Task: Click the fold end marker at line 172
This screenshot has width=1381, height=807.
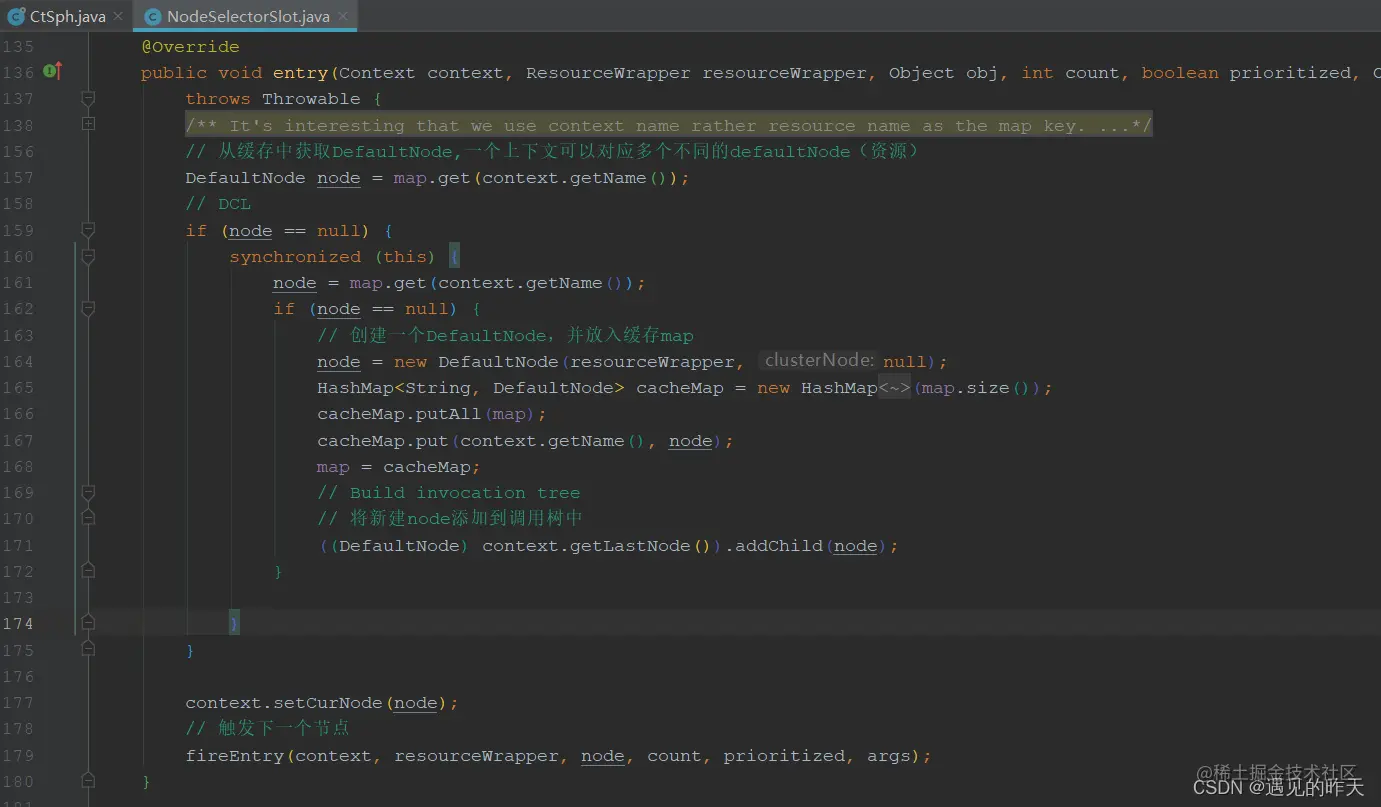Action: [88, 571]
